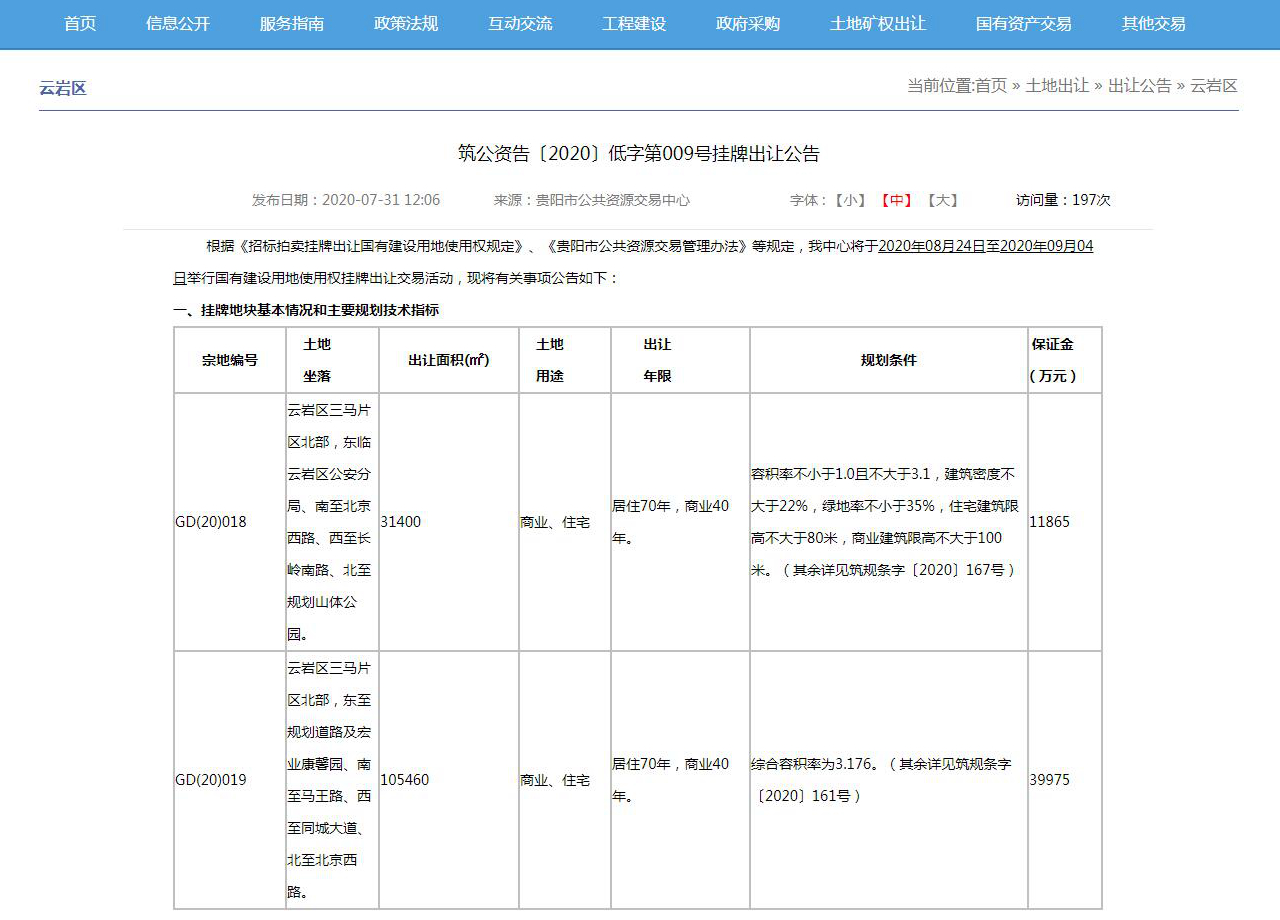Open the announcement title 筑公资告〔2020〕低字第009号

click(640, 155)
